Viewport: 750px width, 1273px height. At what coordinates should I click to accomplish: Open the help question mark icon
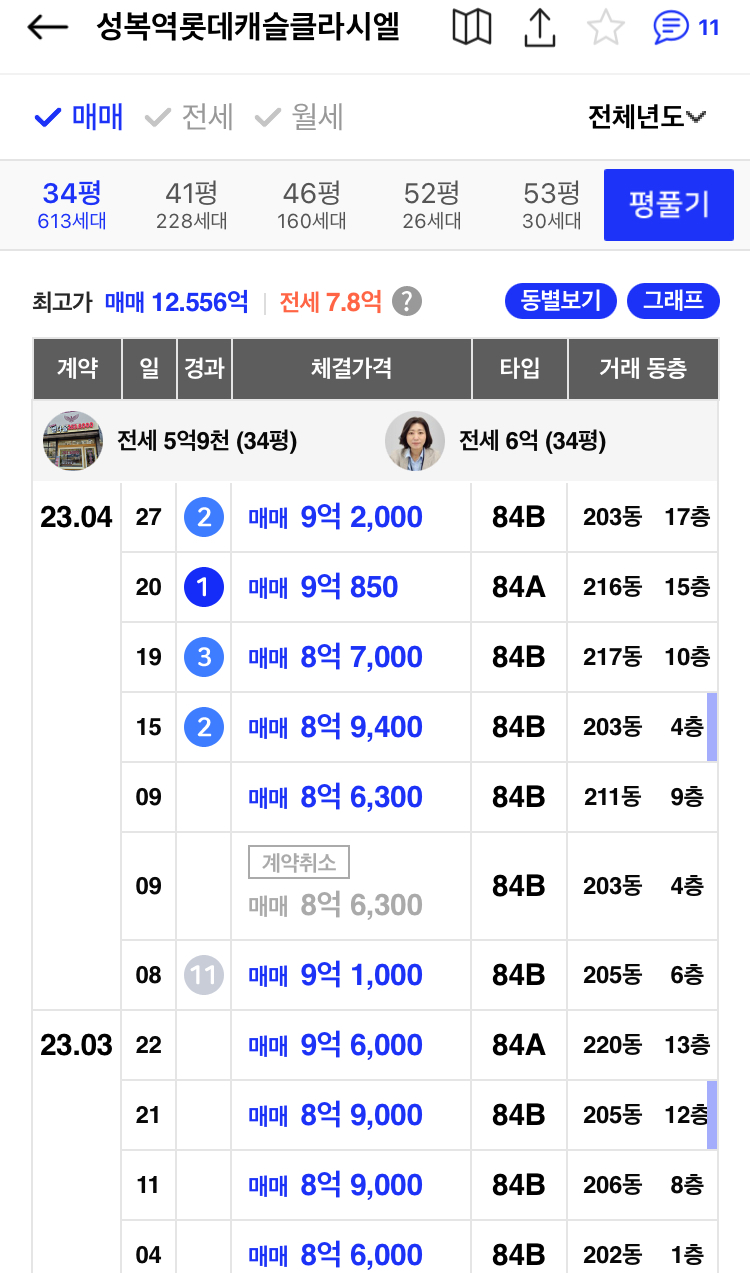coord(406,301)
